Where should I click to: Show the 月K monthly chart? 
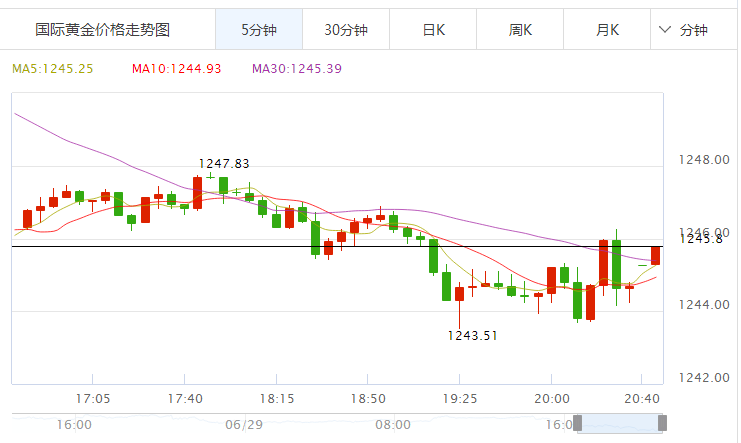tap(607, 30)
